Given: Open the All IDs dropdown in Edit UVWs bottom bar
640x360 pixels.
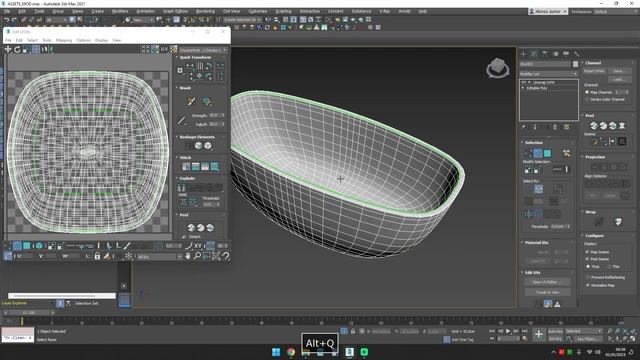Looking at the screenshot, I should coord(159,256).
